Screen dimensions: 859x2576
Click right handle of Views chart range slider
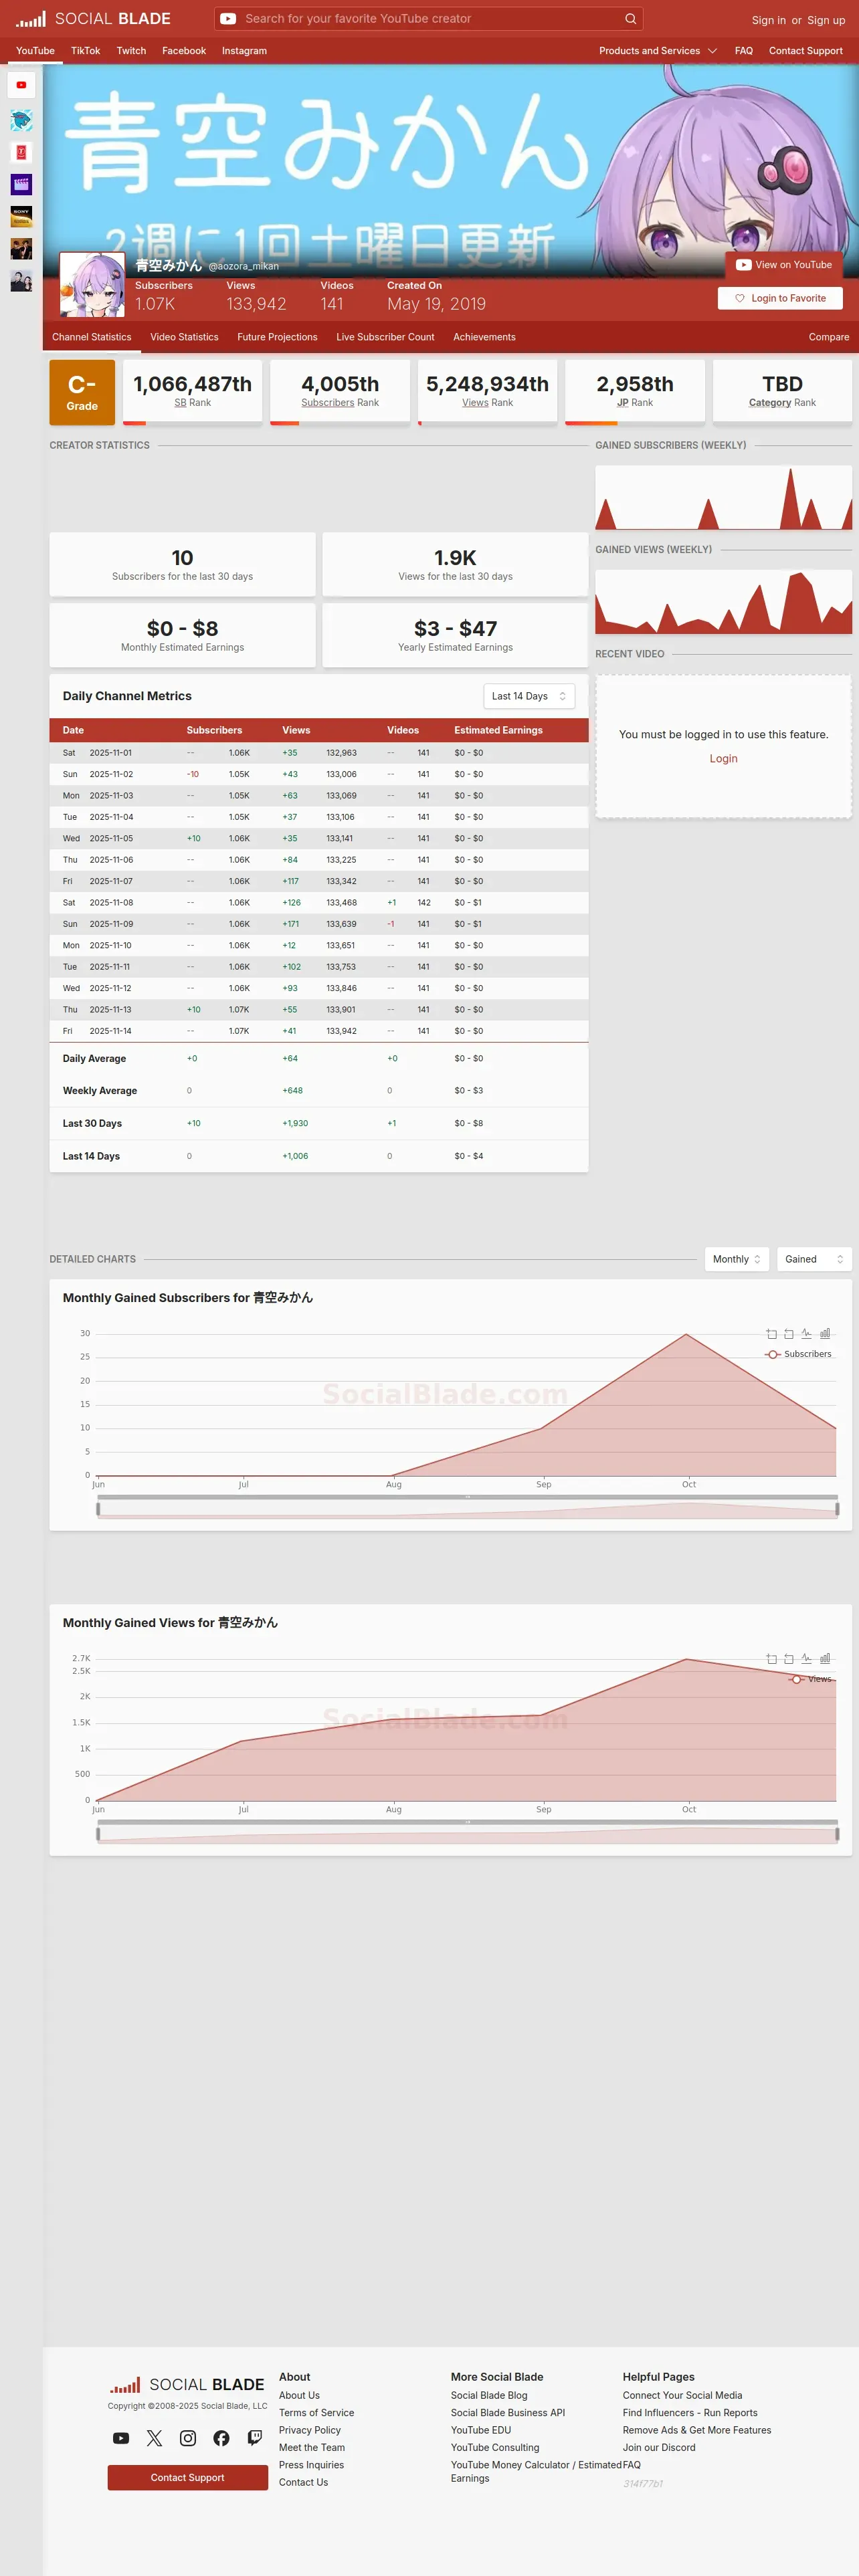point(837,1834)
